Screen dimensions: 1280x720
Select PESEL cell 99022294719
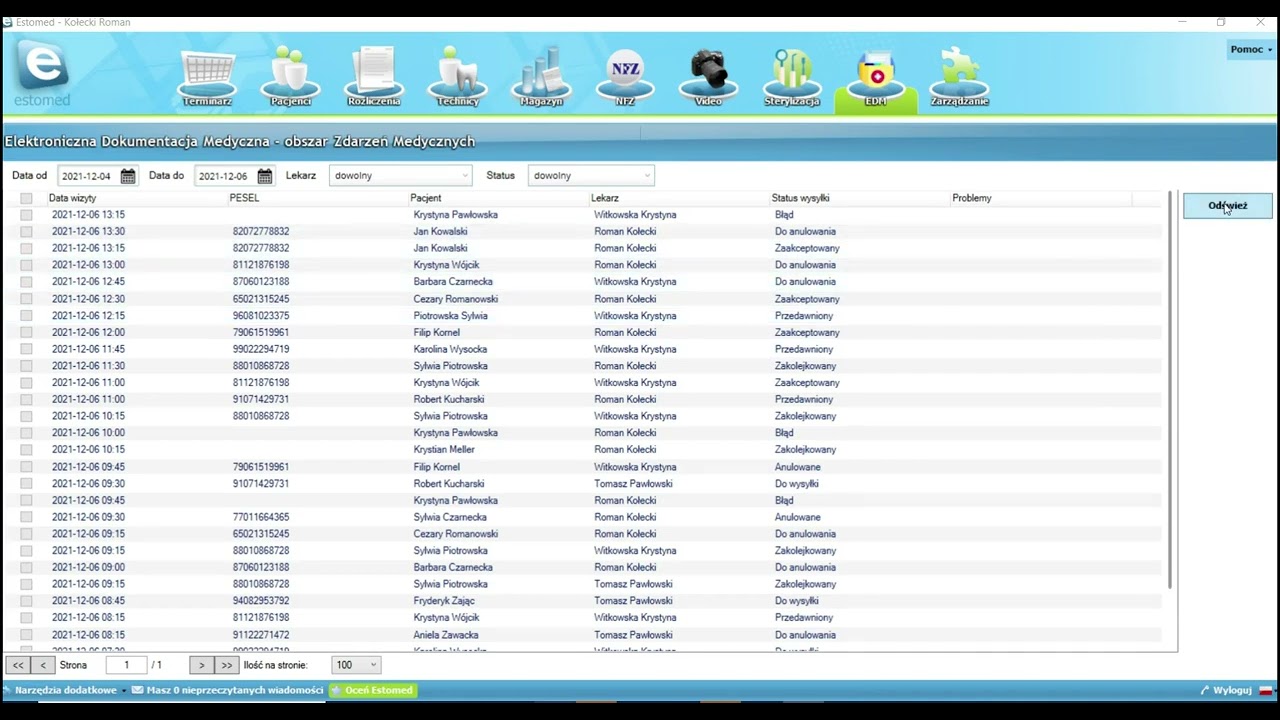click(261, 349)
